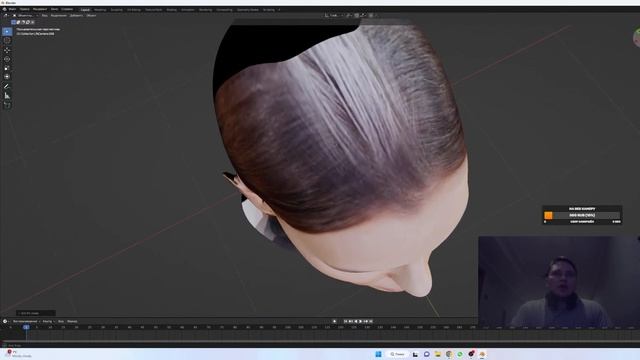The height and width of the screenshot is (360, 640).
Task: Click the blue current frame marker
Action: click(26, 327)
